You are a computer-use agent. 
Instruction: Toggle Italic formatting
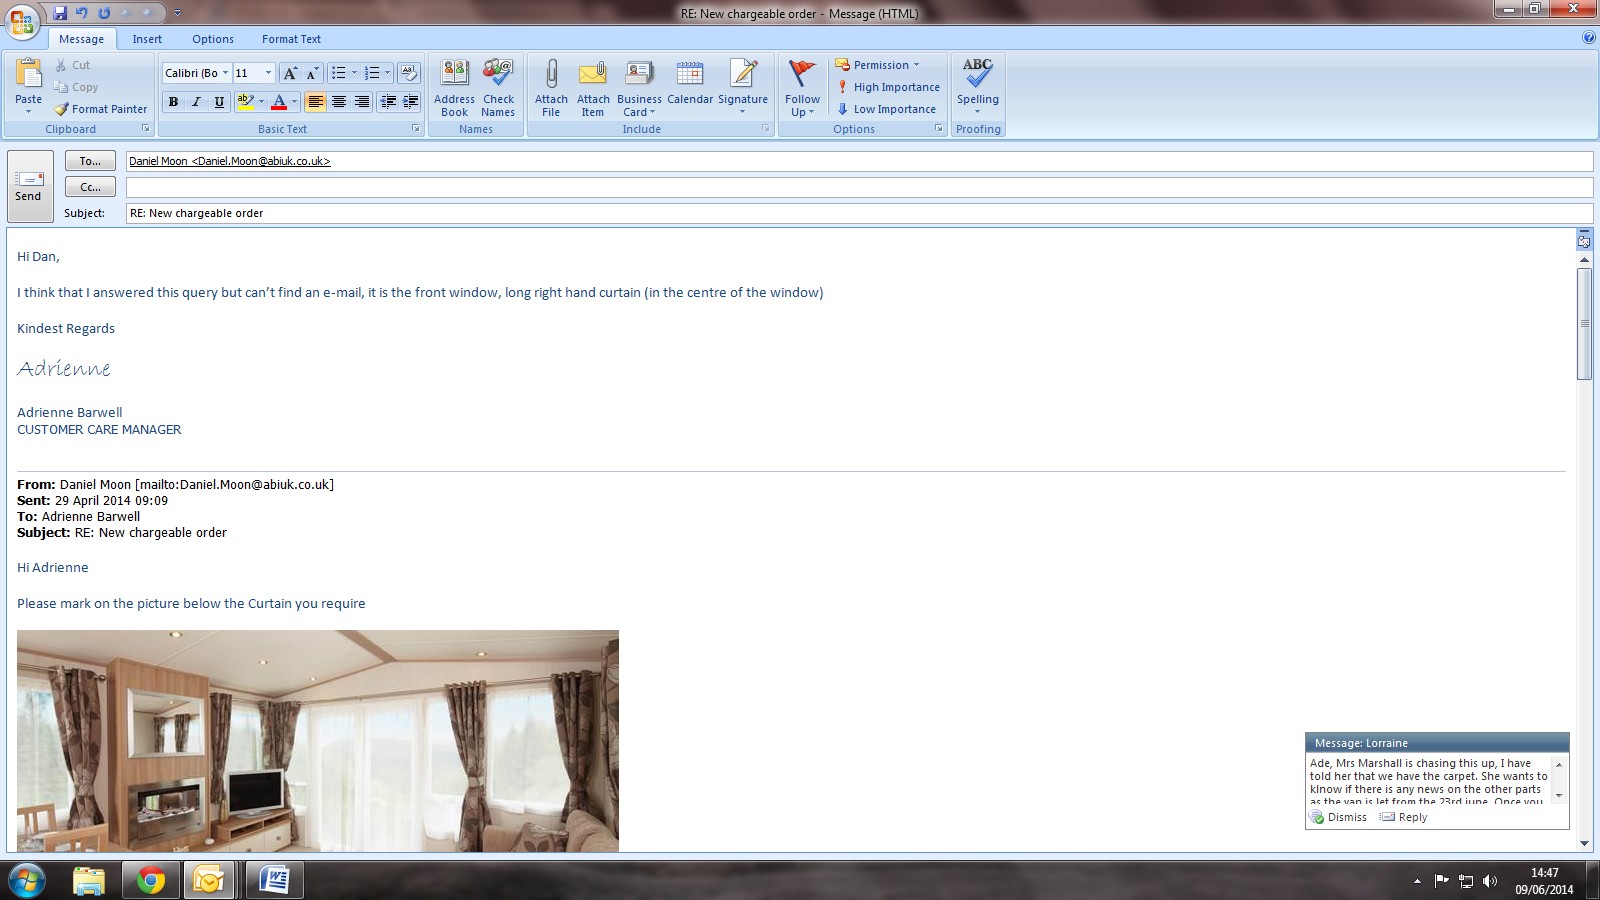[x=196, y=102]
